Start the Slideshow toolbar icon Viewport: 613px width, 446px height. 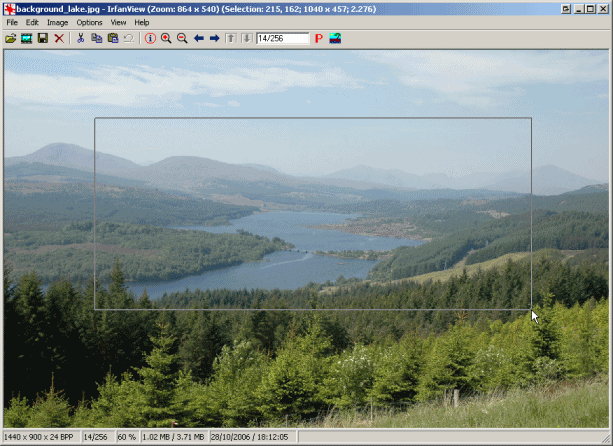[26, 38]
